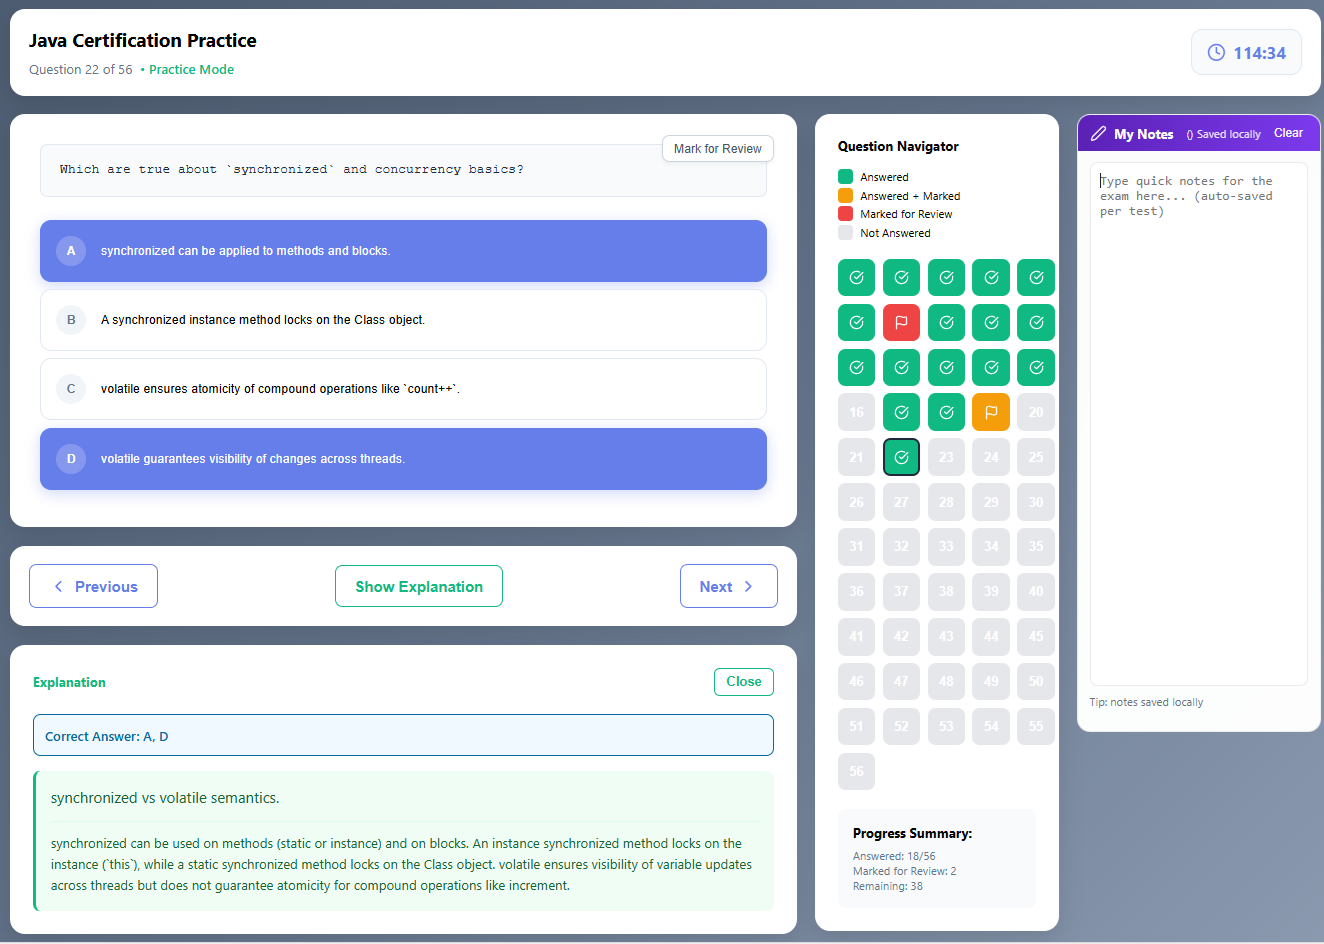1324x944 pixels.
Task: Click inside the quick notes text area
Action: click(1198, 424)
